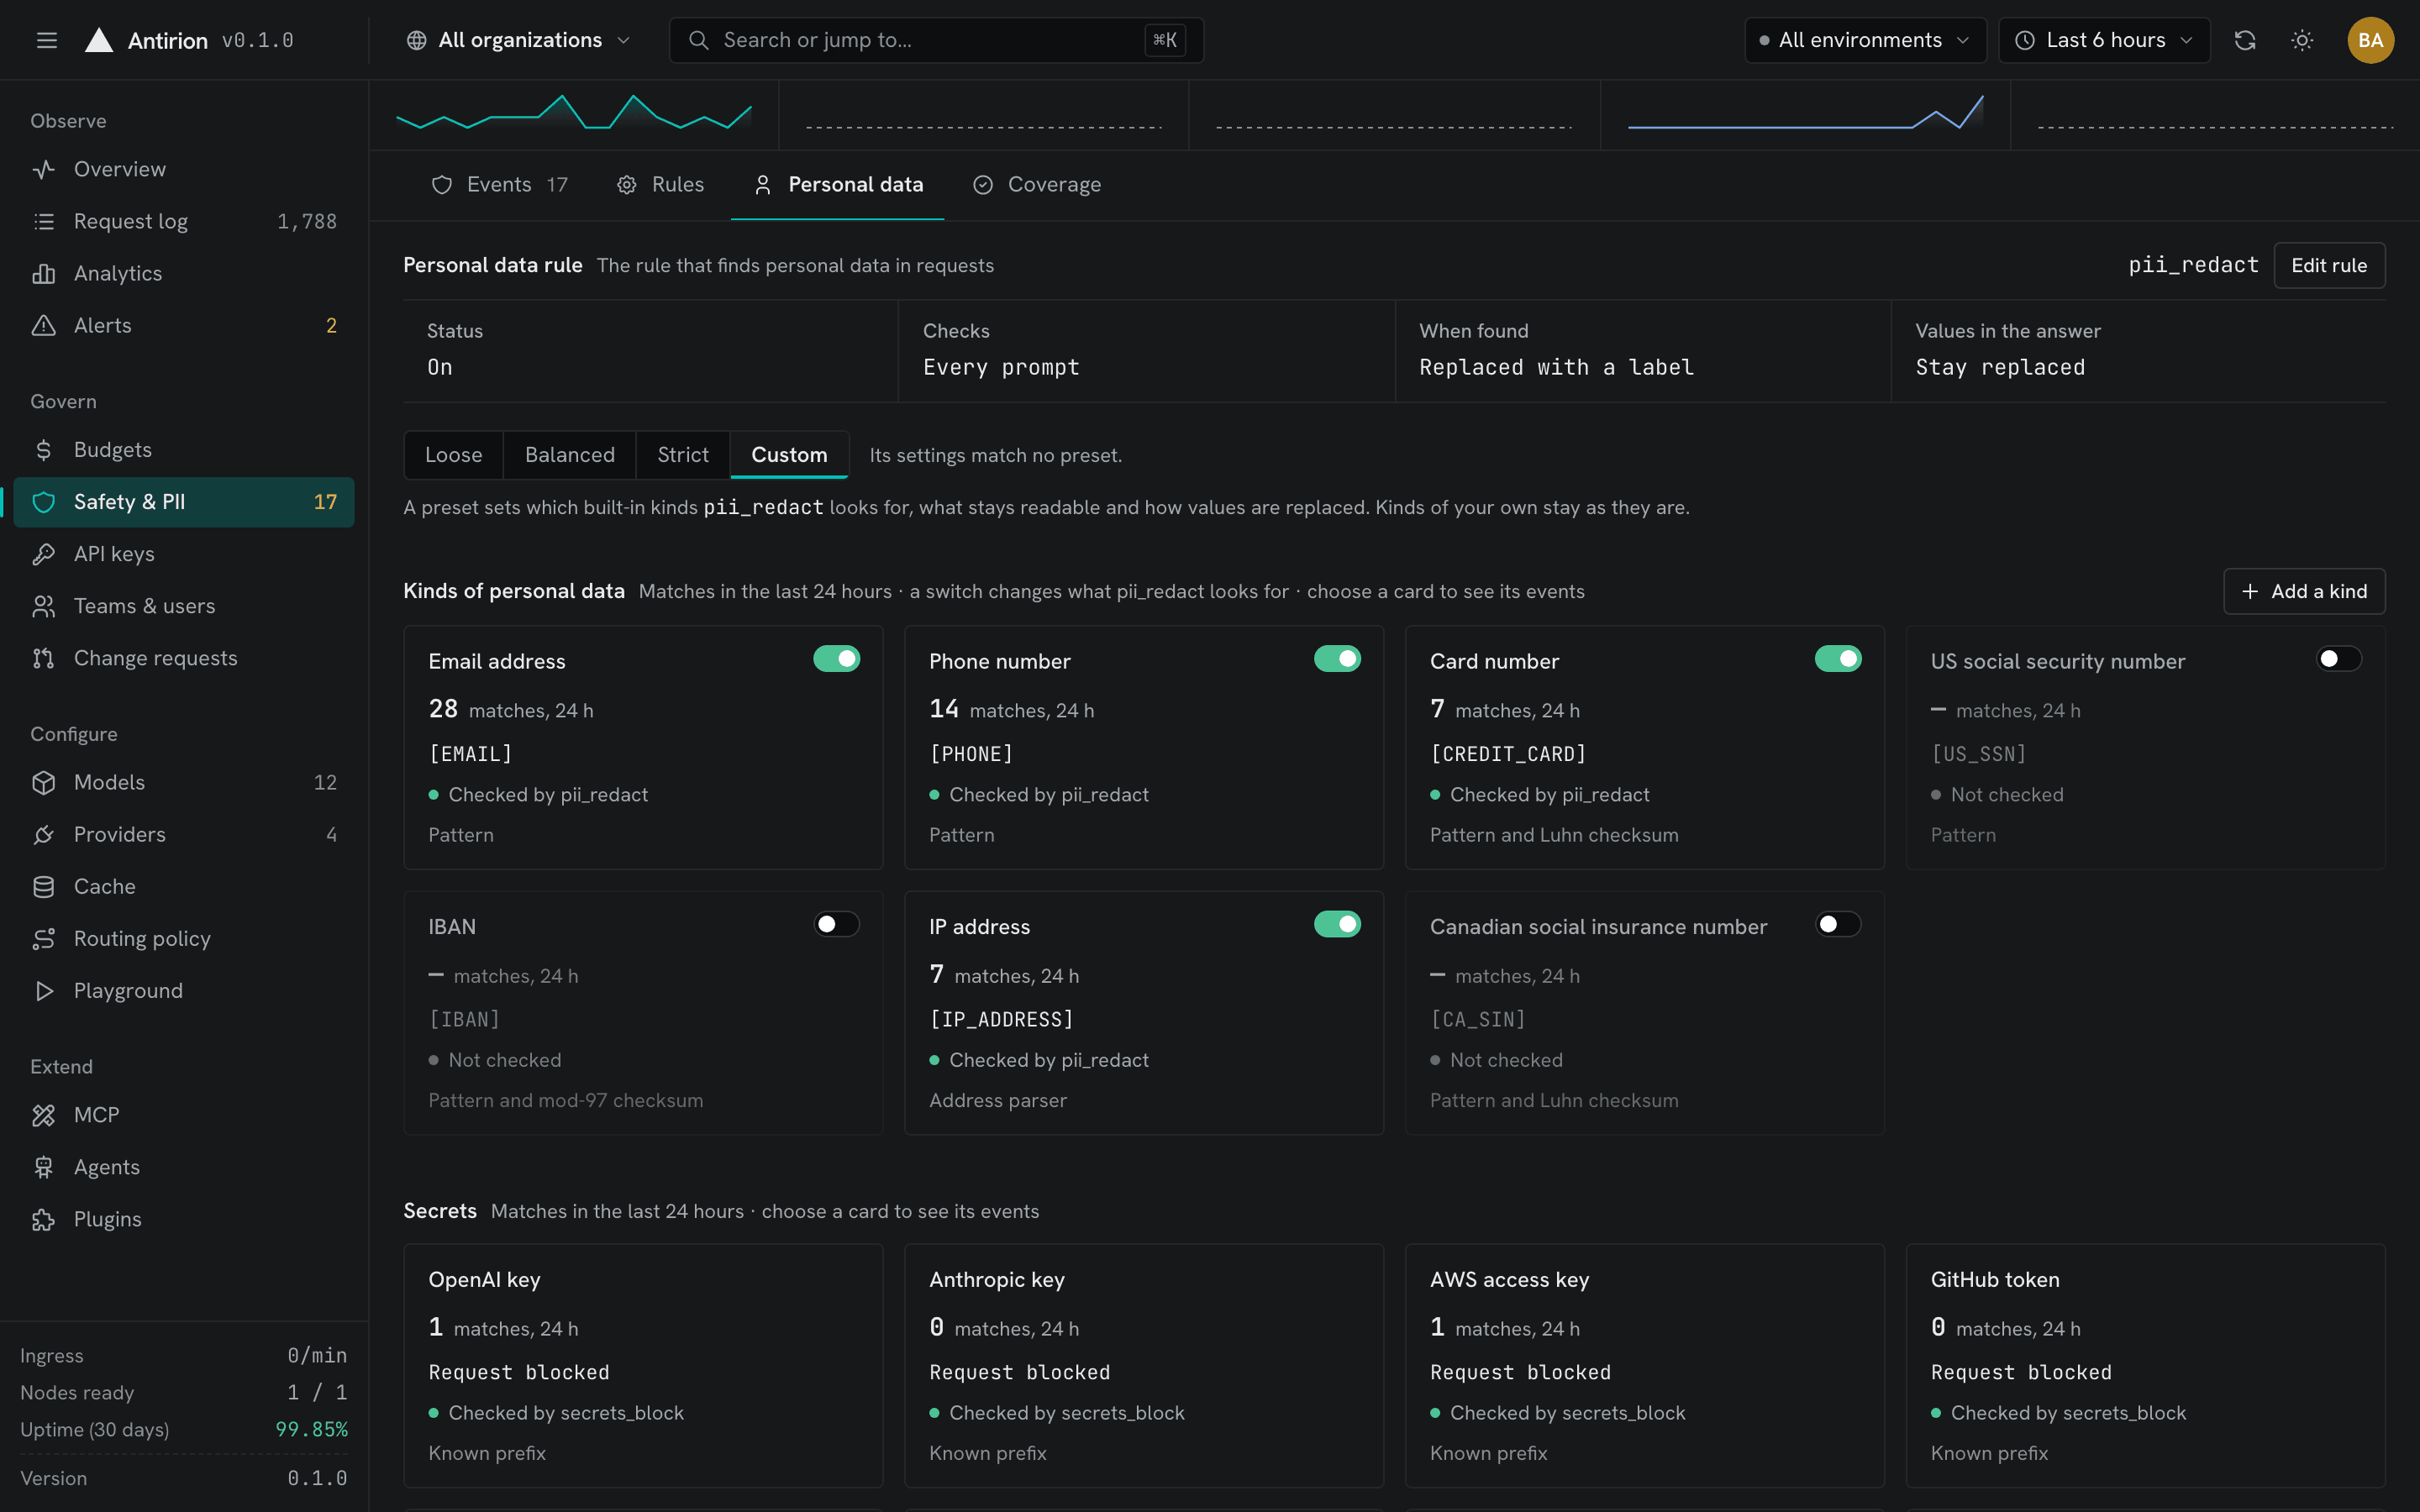Viewport: 2420px width, 1512px height.
Task: Click the Agents robot icon
Action: (x=44, y=1167)
